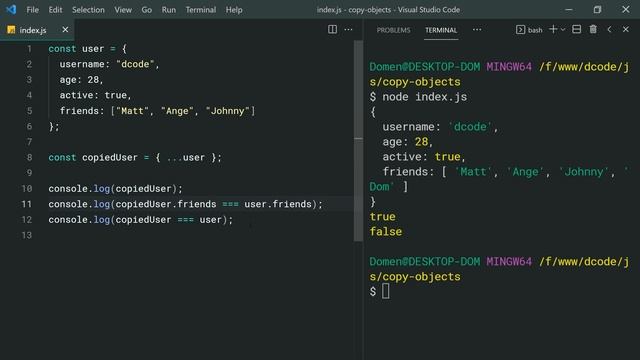Viewport: 640px width, 360px height.
Task: Create a new terminal with plus icon
Action: click(553, 29)
